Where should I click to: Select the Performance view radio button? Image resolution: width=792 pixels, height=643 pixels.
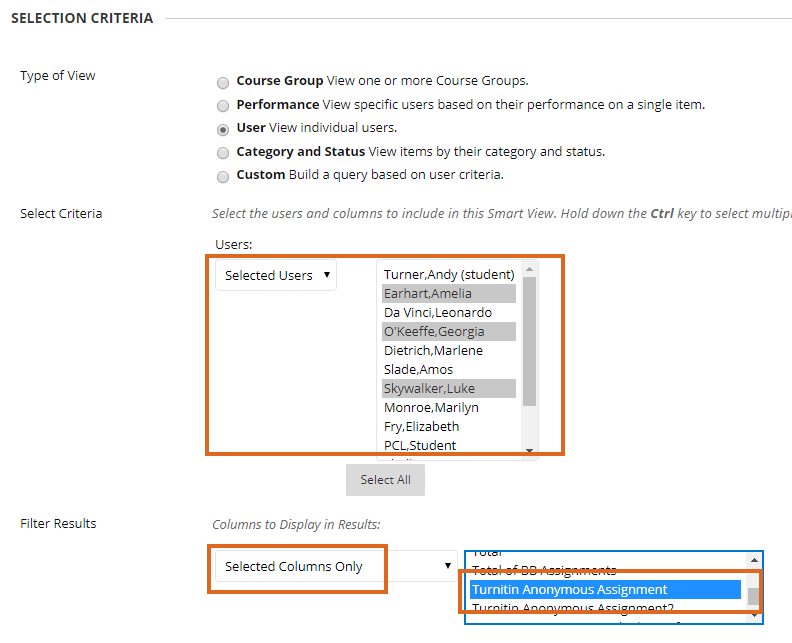(x=223, y=105)
